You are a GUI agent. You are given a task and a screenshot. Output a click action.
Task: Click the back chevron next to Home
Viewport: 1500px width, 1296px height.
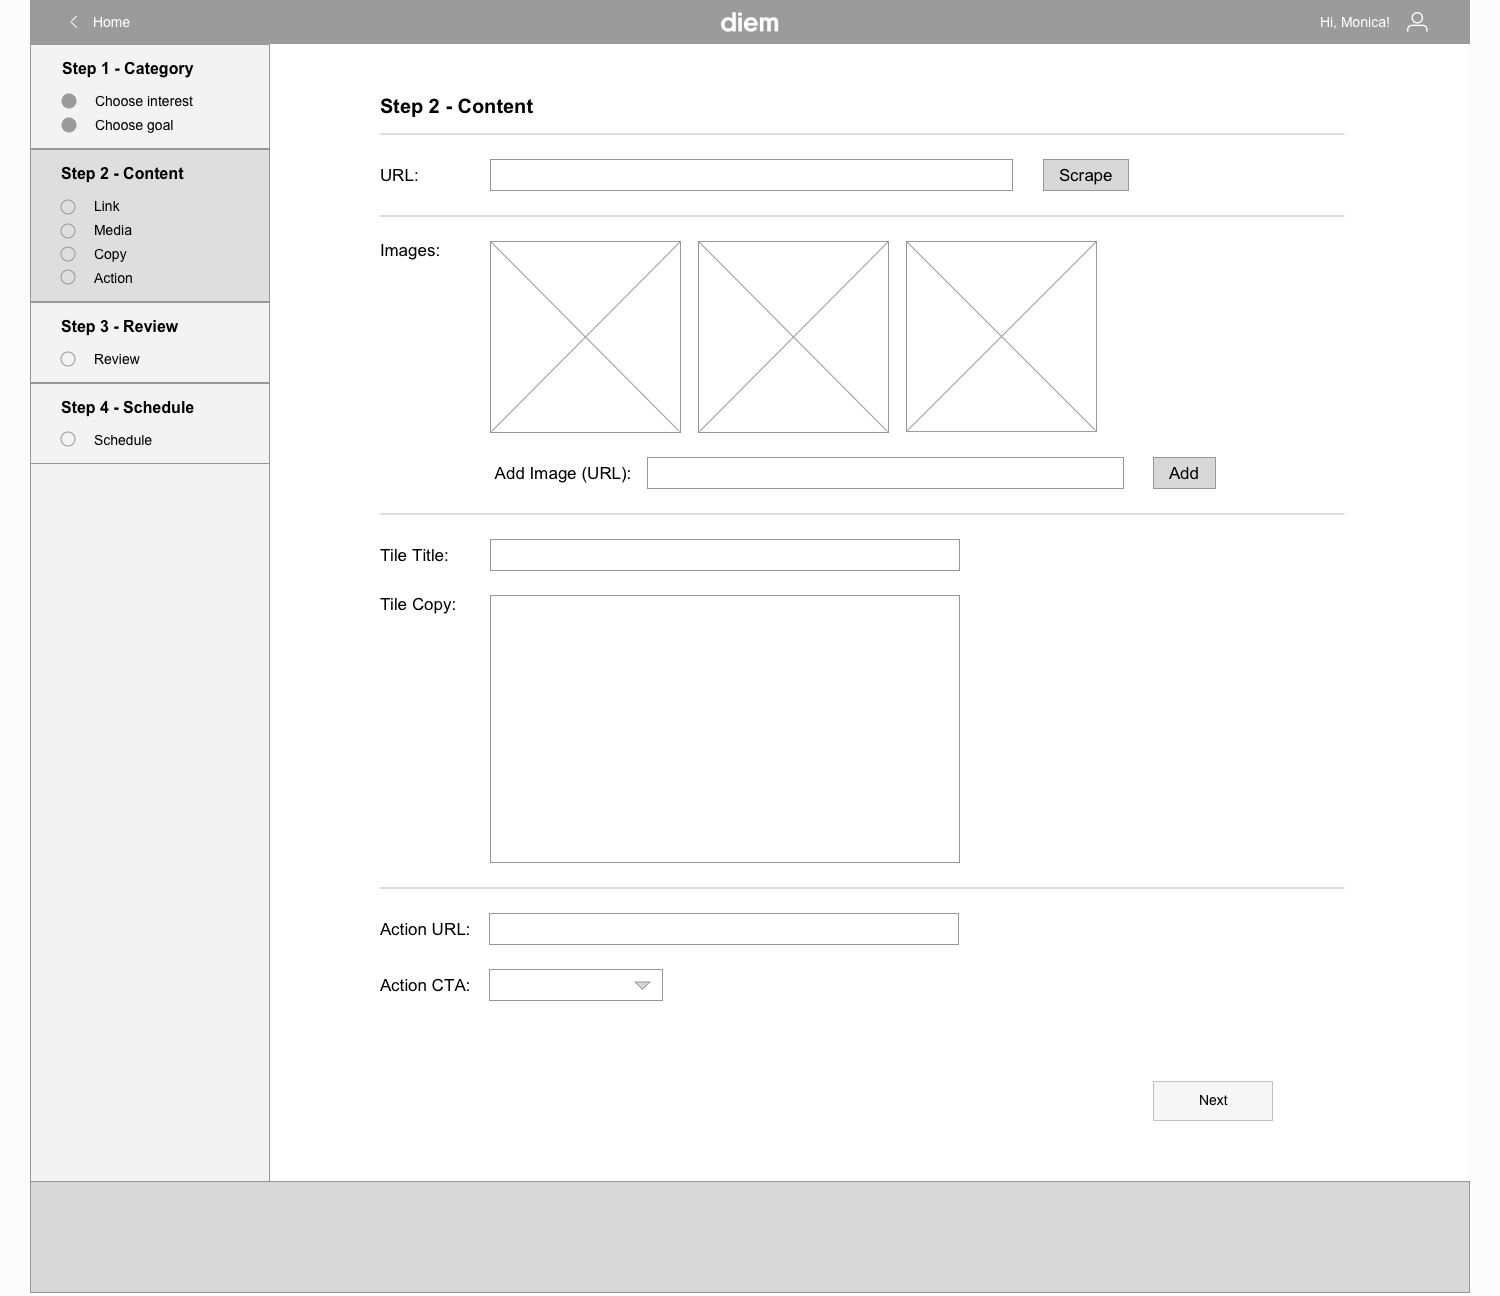73,22
